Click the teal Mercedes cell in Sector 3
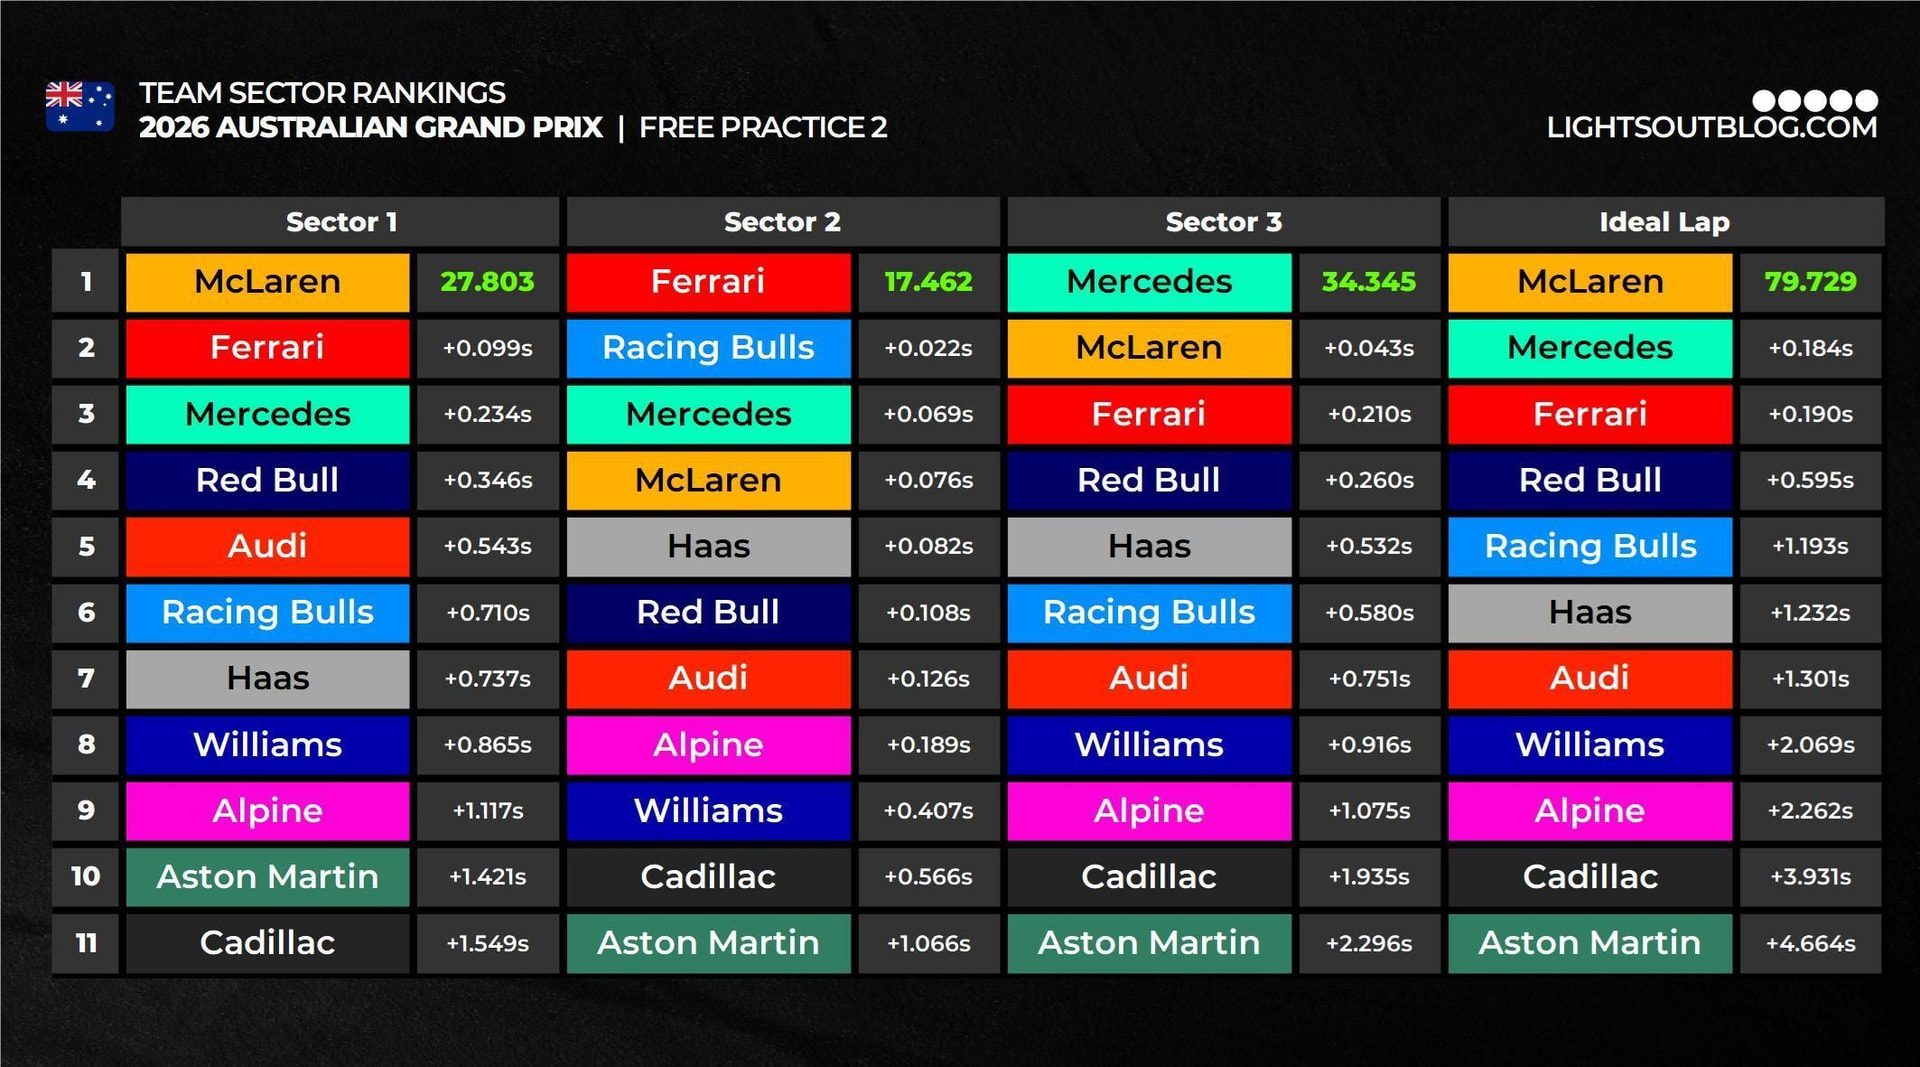This screenshot has width=1920, height=1067. pos(1149,282)
